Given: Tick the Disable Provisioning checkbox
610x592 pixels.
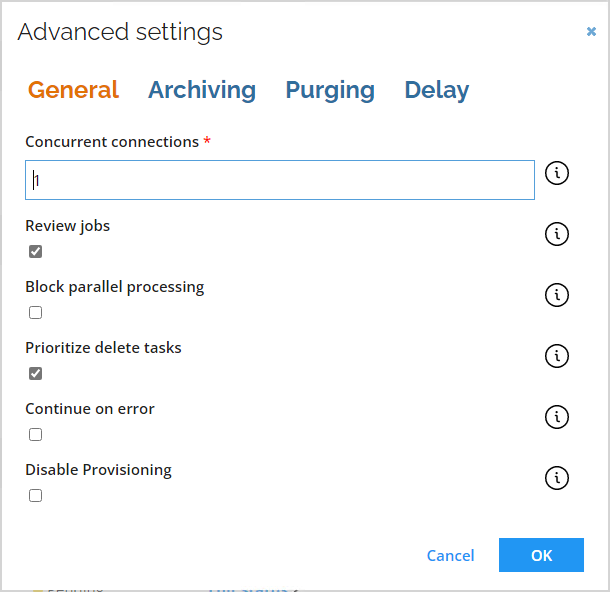Looking at the screenshot, I should (x=35, y=496).
